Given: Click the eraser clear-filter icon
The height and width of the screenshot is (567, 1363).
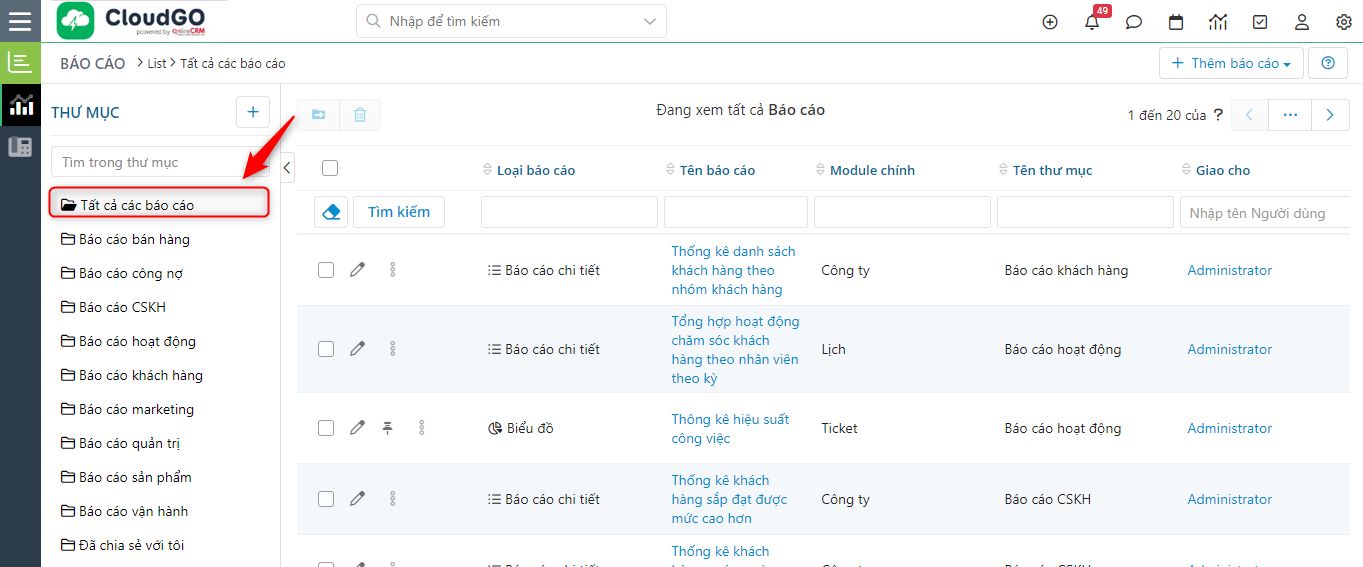Looking at the screenshot, I should [331, 212].
